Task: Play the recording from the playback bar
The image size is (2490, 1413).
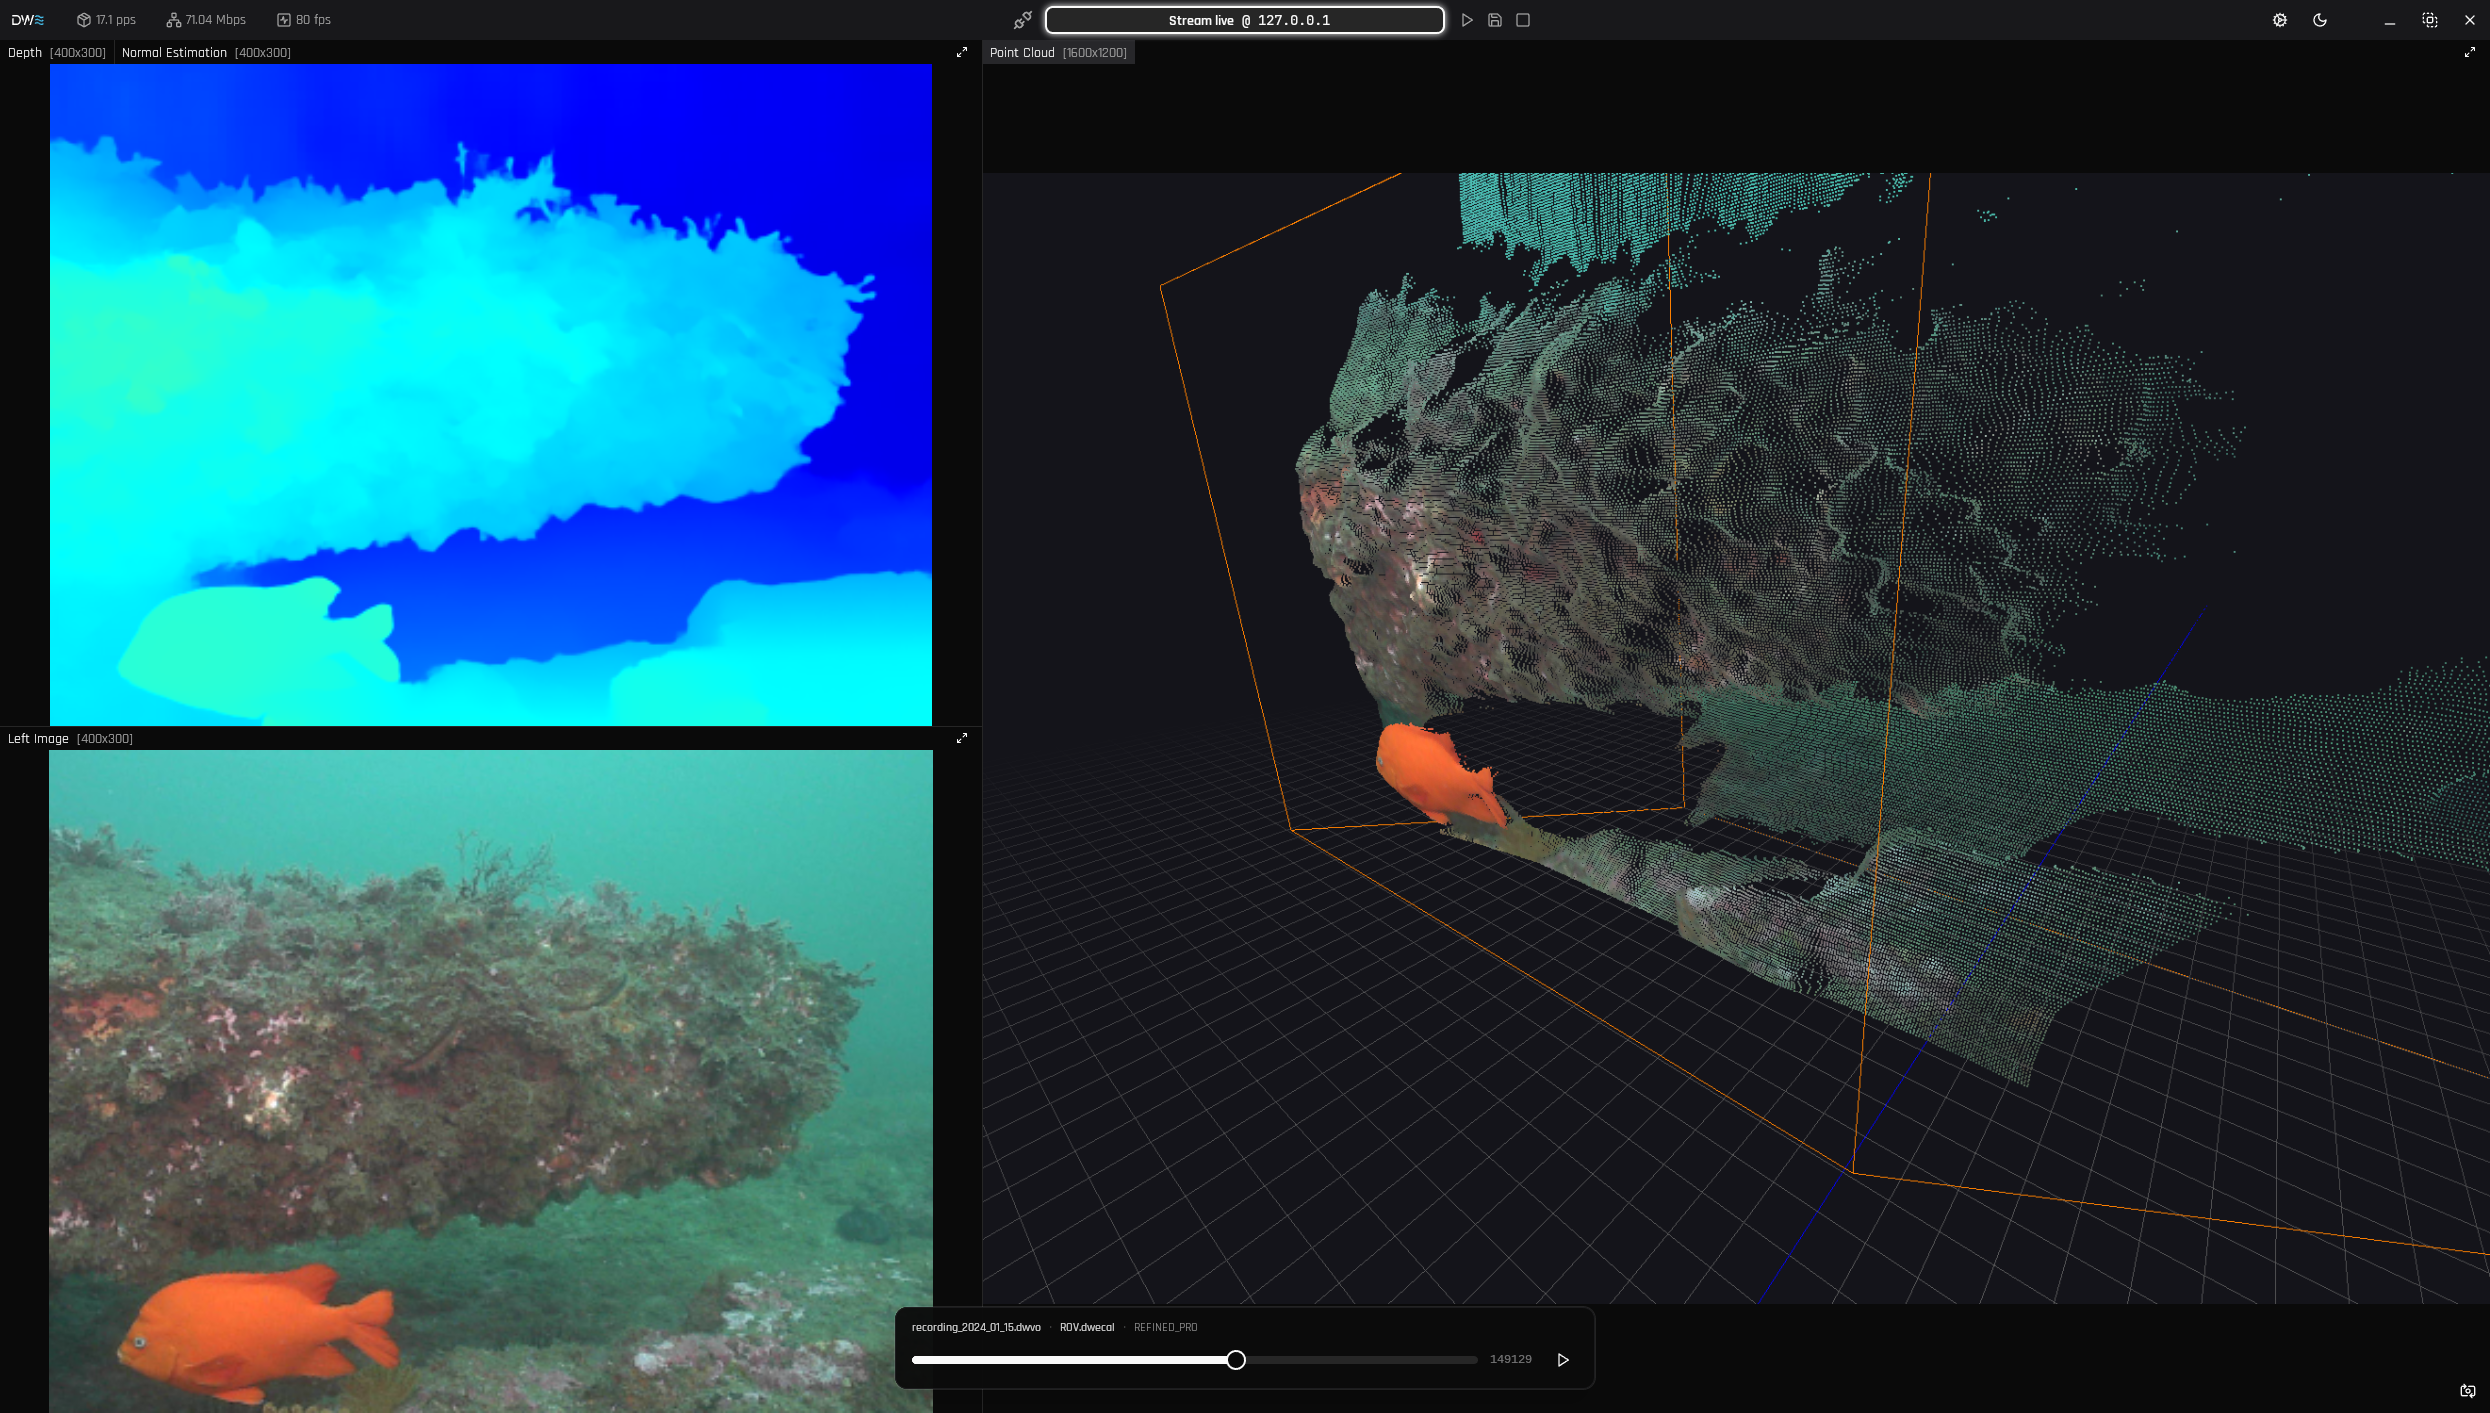Action: (1563, 1360)
